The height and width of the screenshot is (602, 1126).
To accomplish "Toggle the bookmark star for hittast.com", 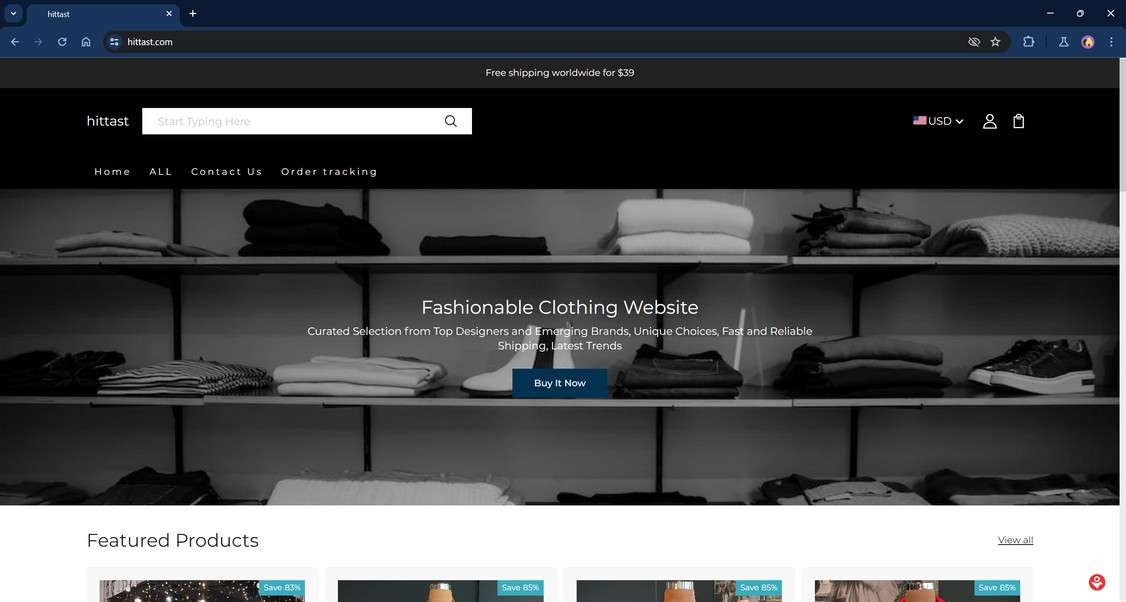I will coord(995,41).
